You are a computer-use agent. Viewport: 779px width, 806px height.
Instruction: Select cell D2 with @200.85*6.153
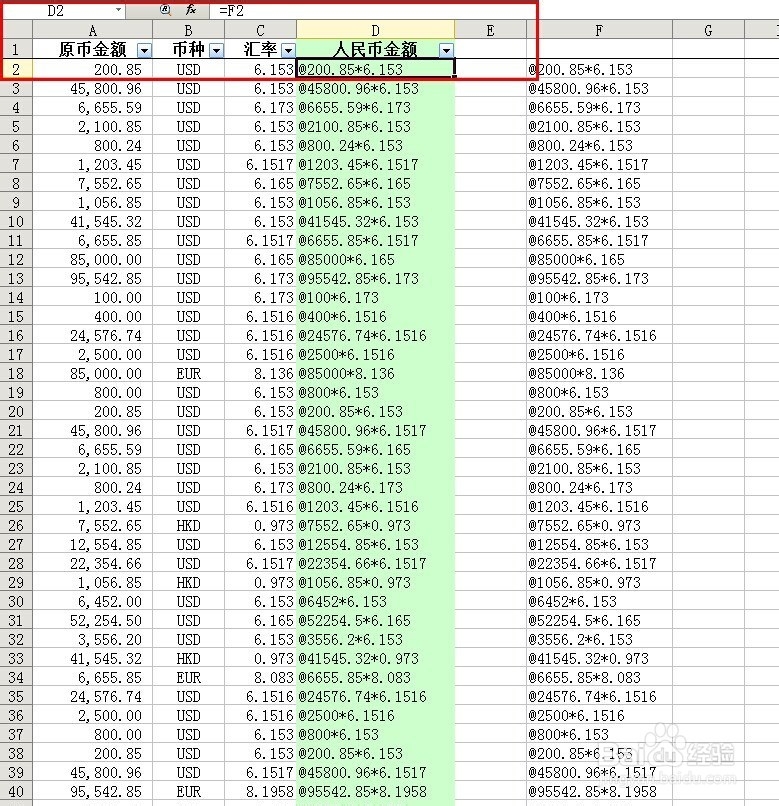375,69
